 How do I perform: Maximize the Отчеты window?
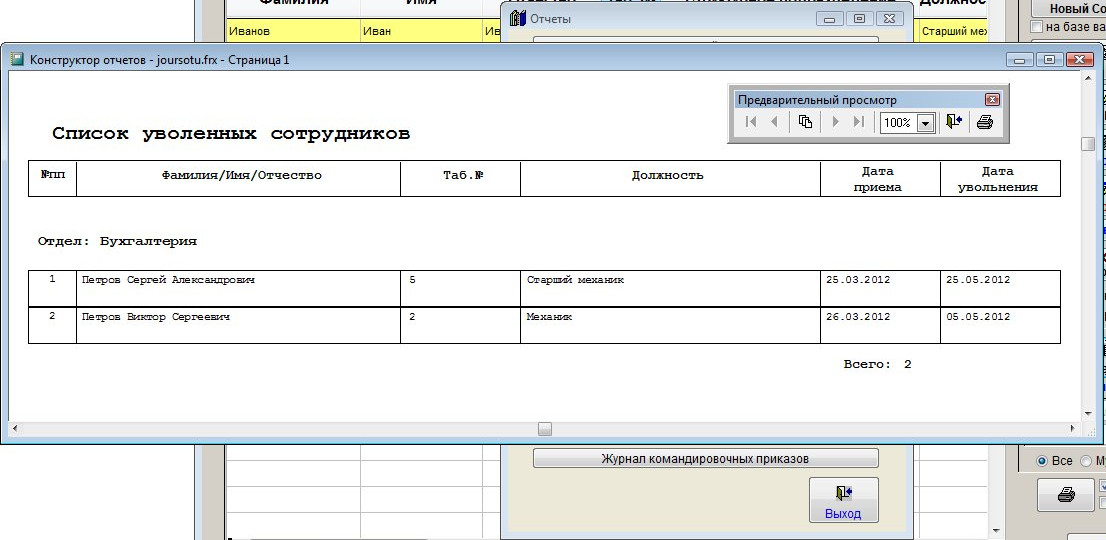coord(859,19)
